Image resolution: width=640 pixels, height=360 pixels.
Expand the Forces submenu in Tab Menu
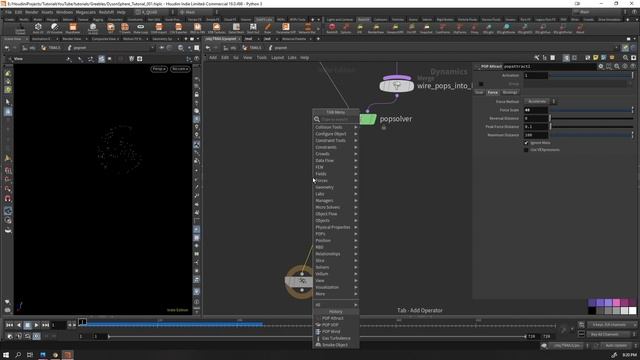pyautogui.click(x=336, y=180)
